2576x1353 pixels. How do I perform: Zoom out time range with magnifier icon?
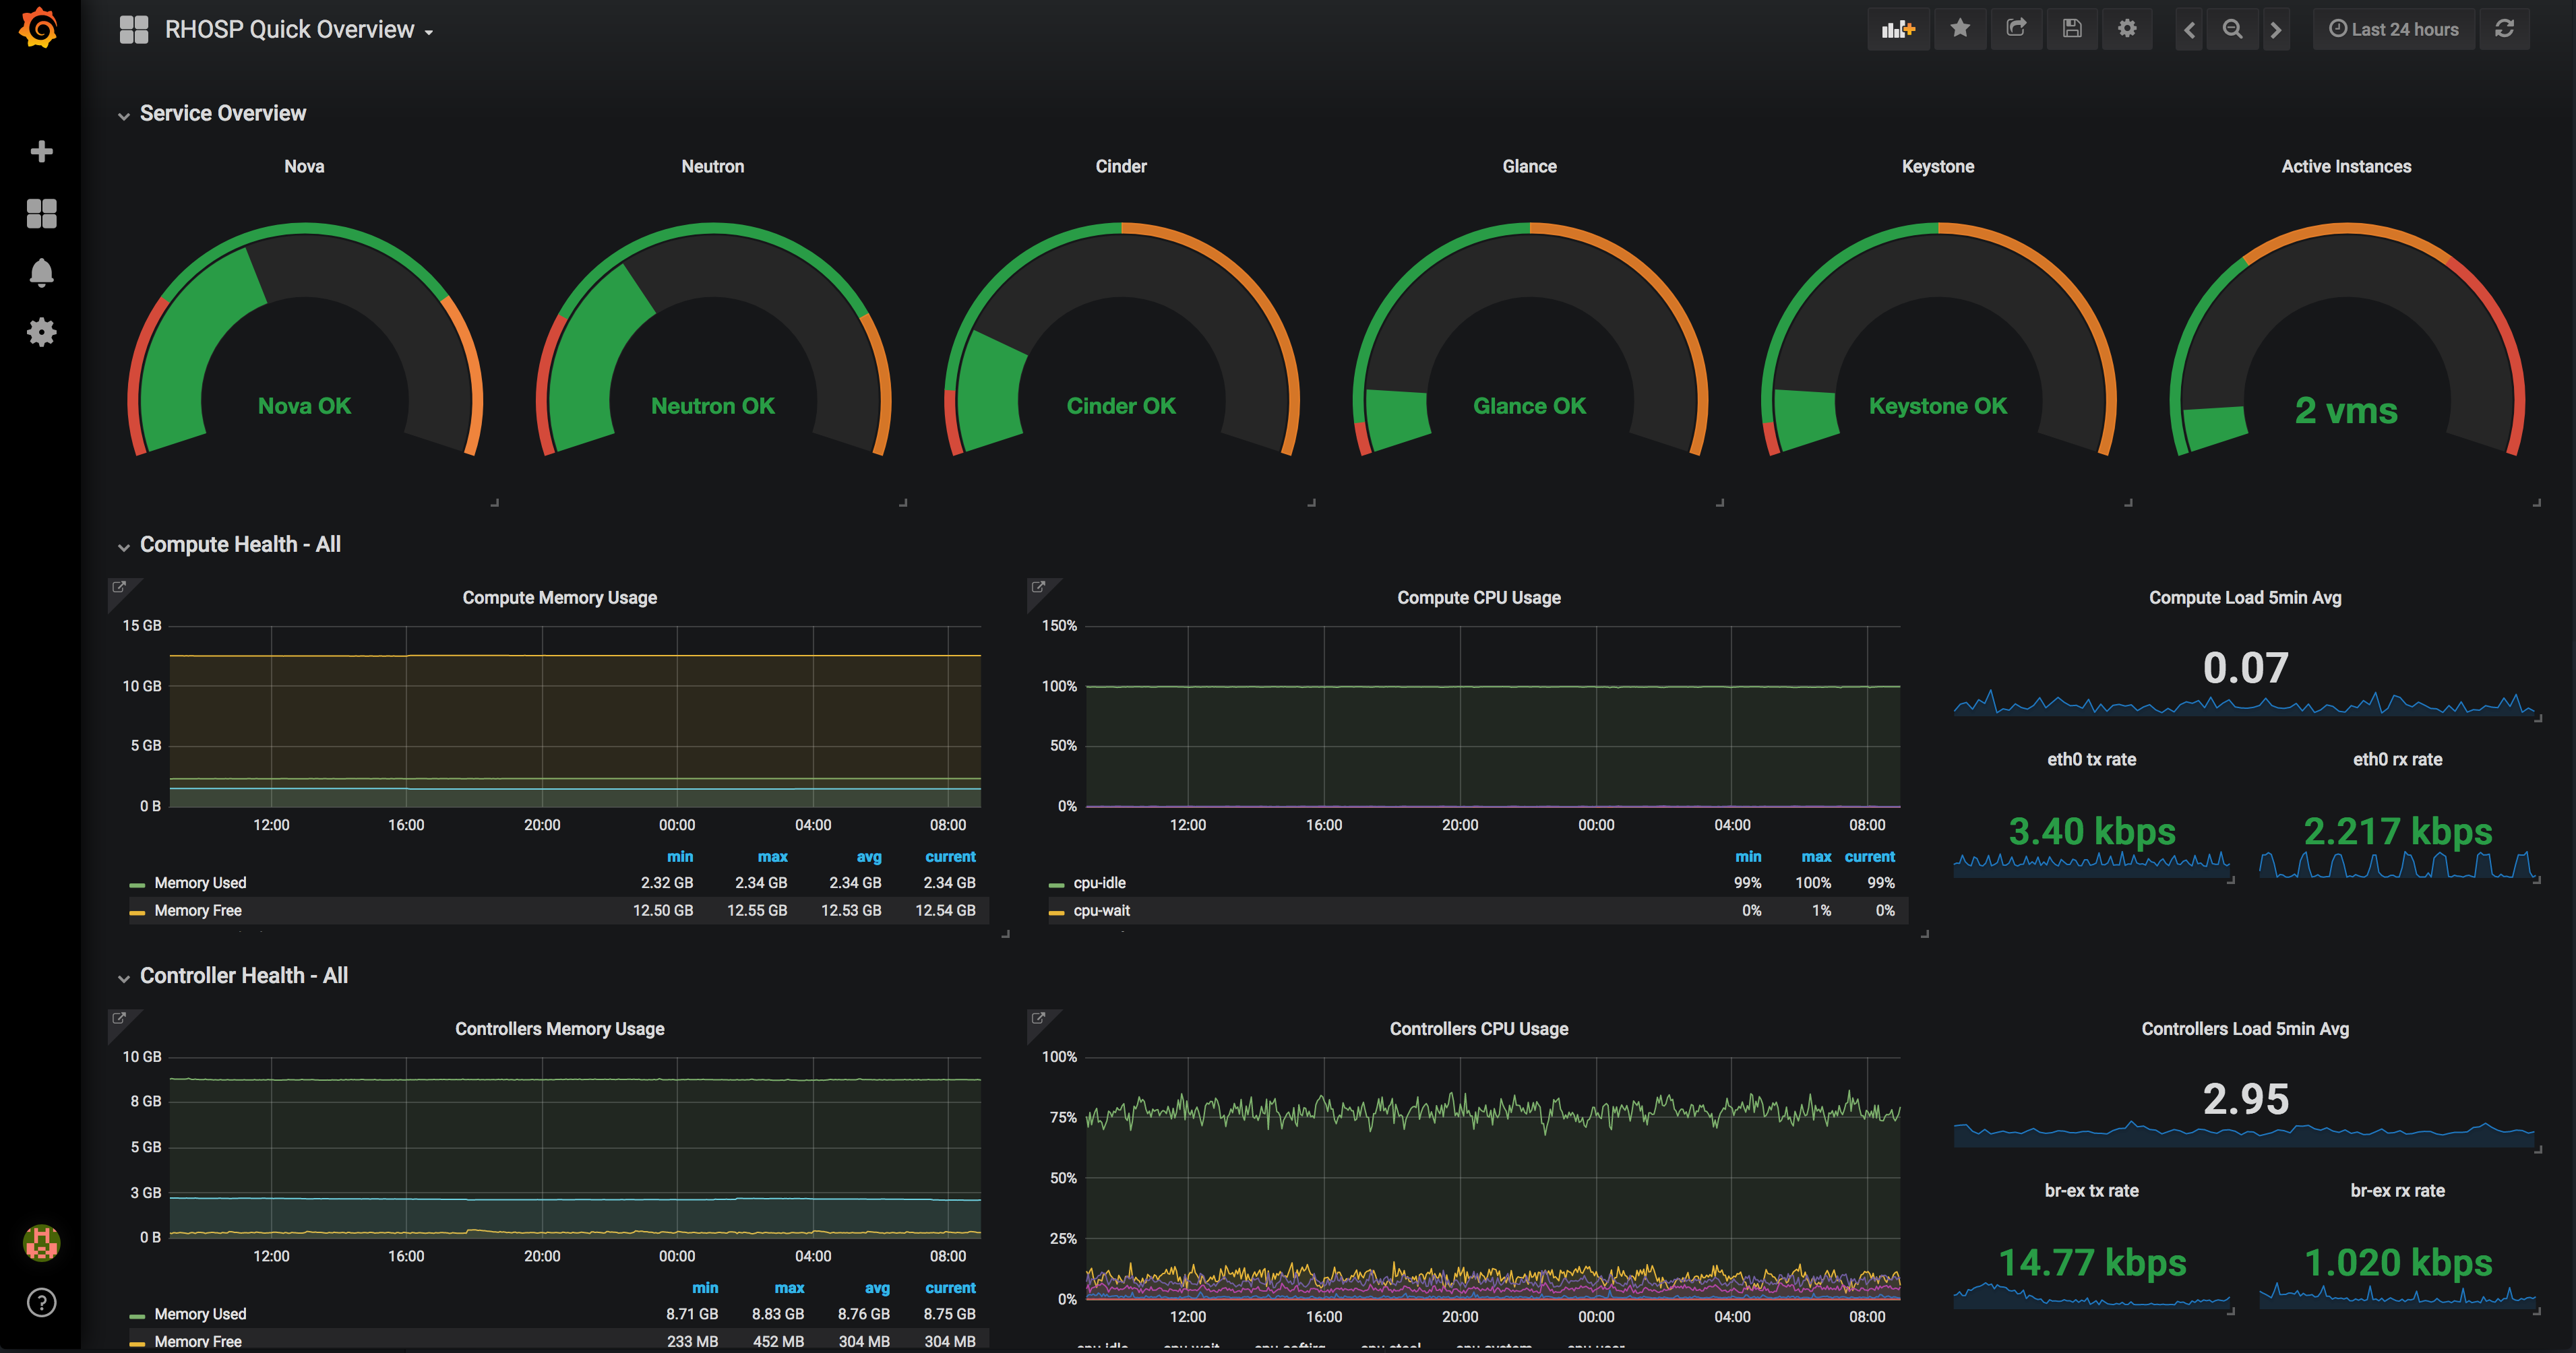pyautogui.click(x=2232, y=29)
